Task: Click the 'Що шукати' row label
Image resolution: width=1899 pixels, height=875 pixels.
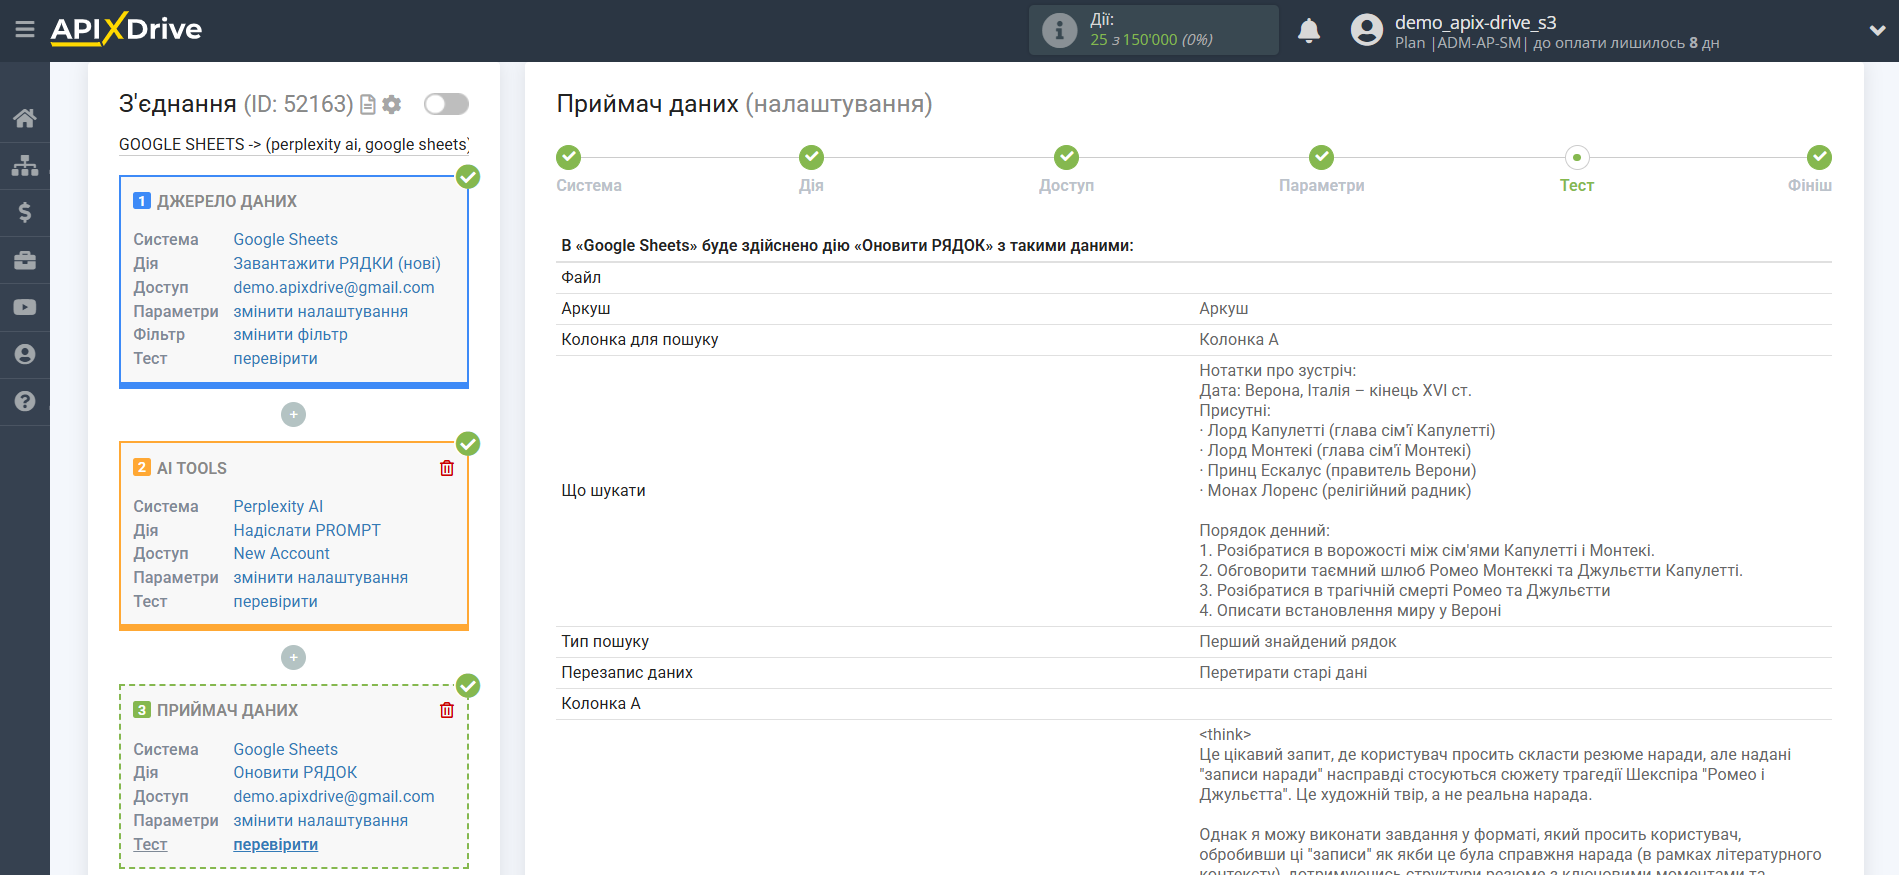Action: (603, 490)
